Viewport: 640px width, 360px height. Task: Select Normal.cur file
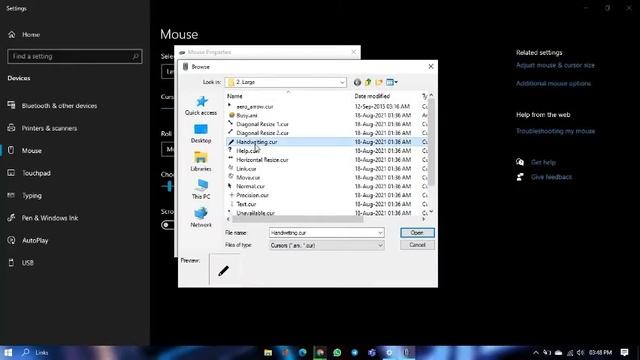coord(250,187)
